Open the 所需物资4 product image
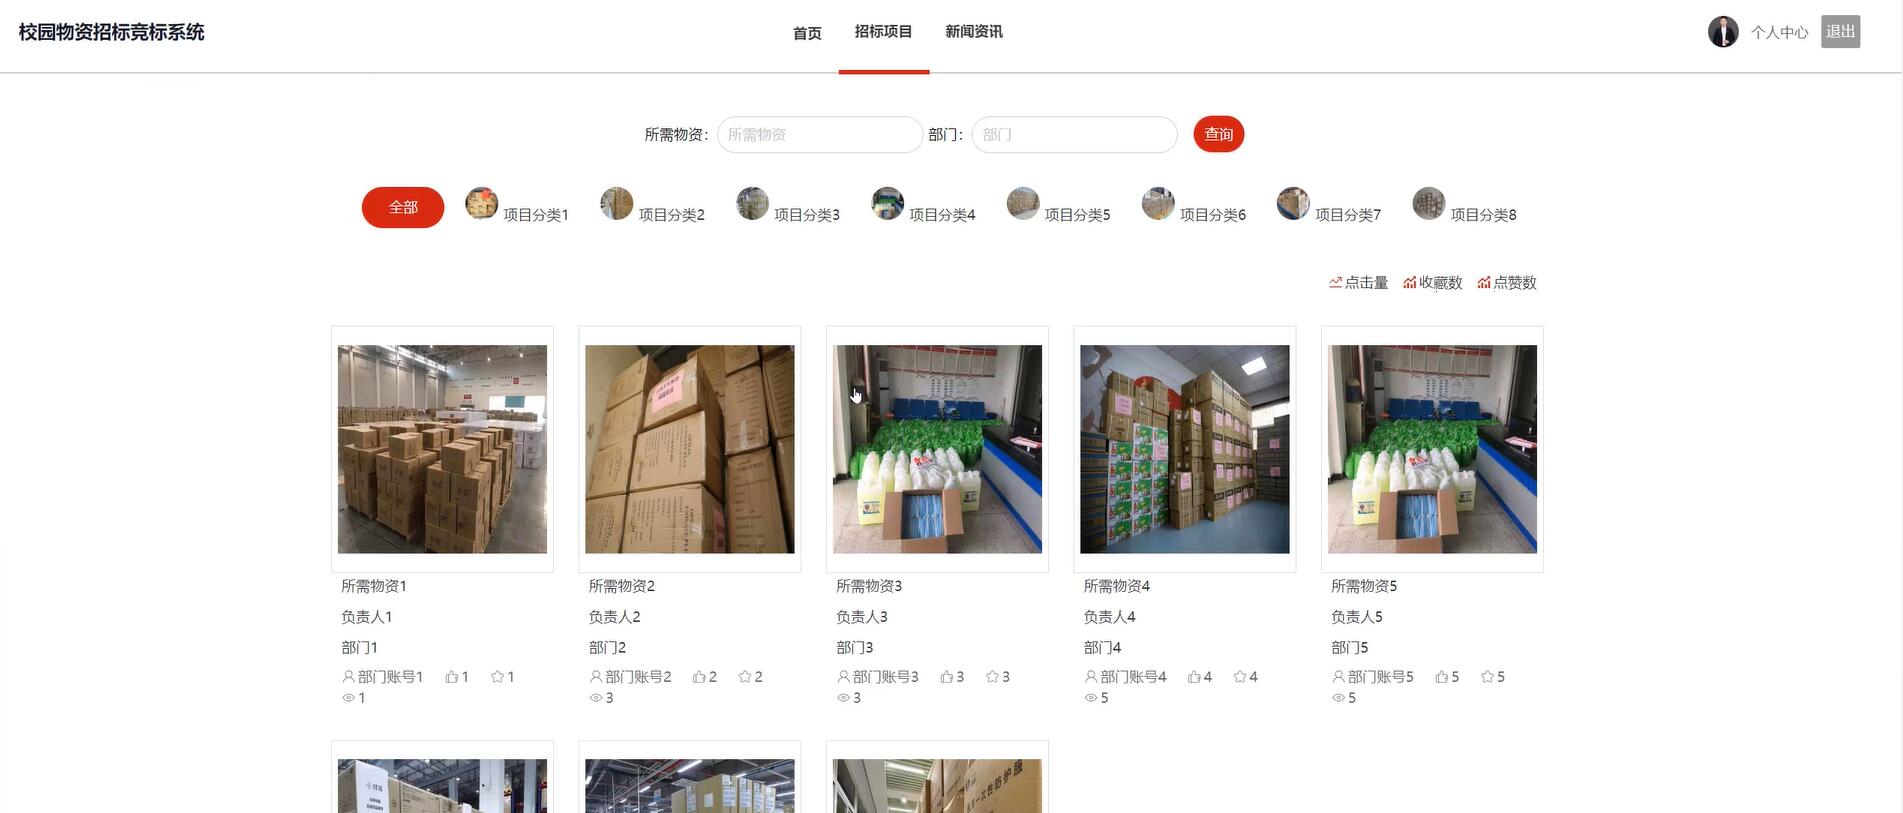Screen dimensions: 1903x813 (x=1185, y=449)
